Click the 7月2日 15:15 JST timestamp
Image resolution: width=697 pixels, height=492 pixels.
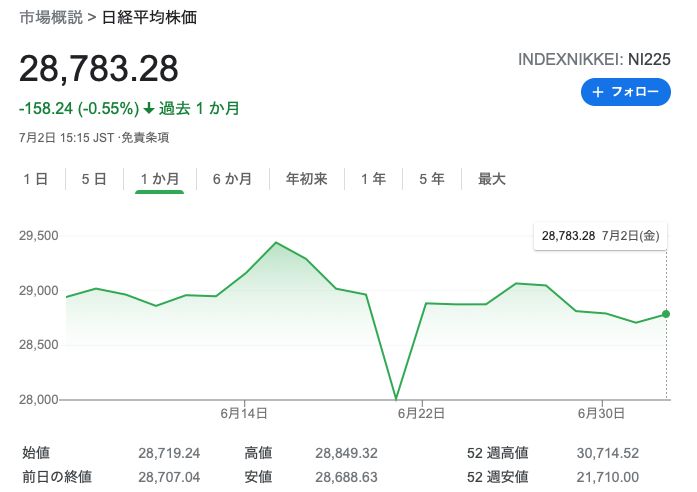66,138
